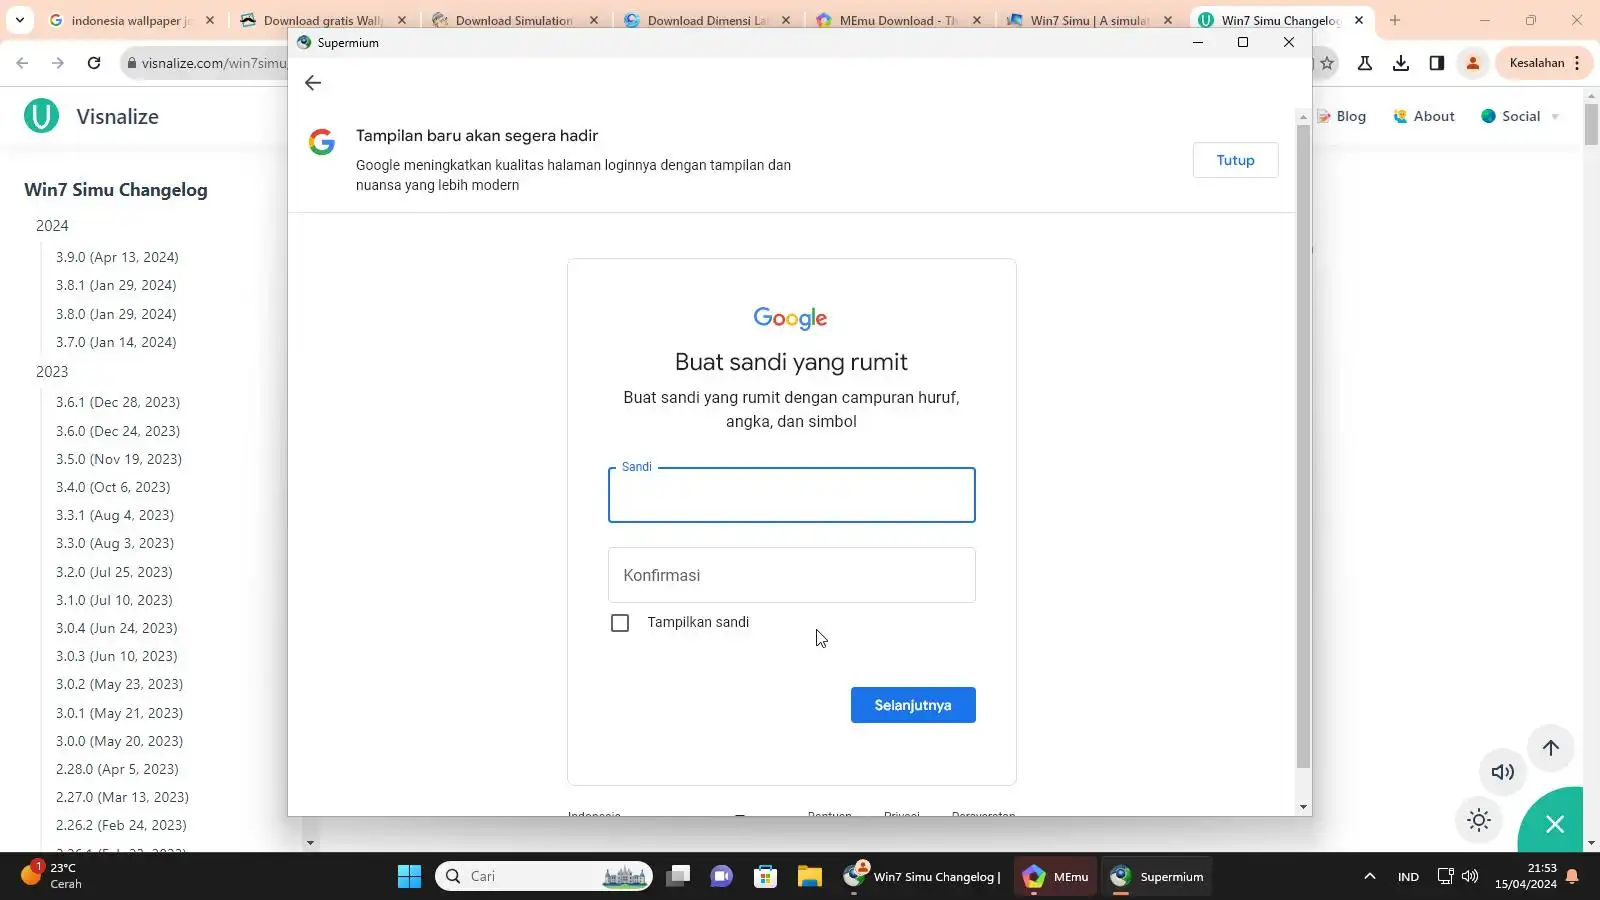The height and width of the screenshot is (900, 1600).
Task: Open the weather widget in taskbar
Action: point(52,876)
